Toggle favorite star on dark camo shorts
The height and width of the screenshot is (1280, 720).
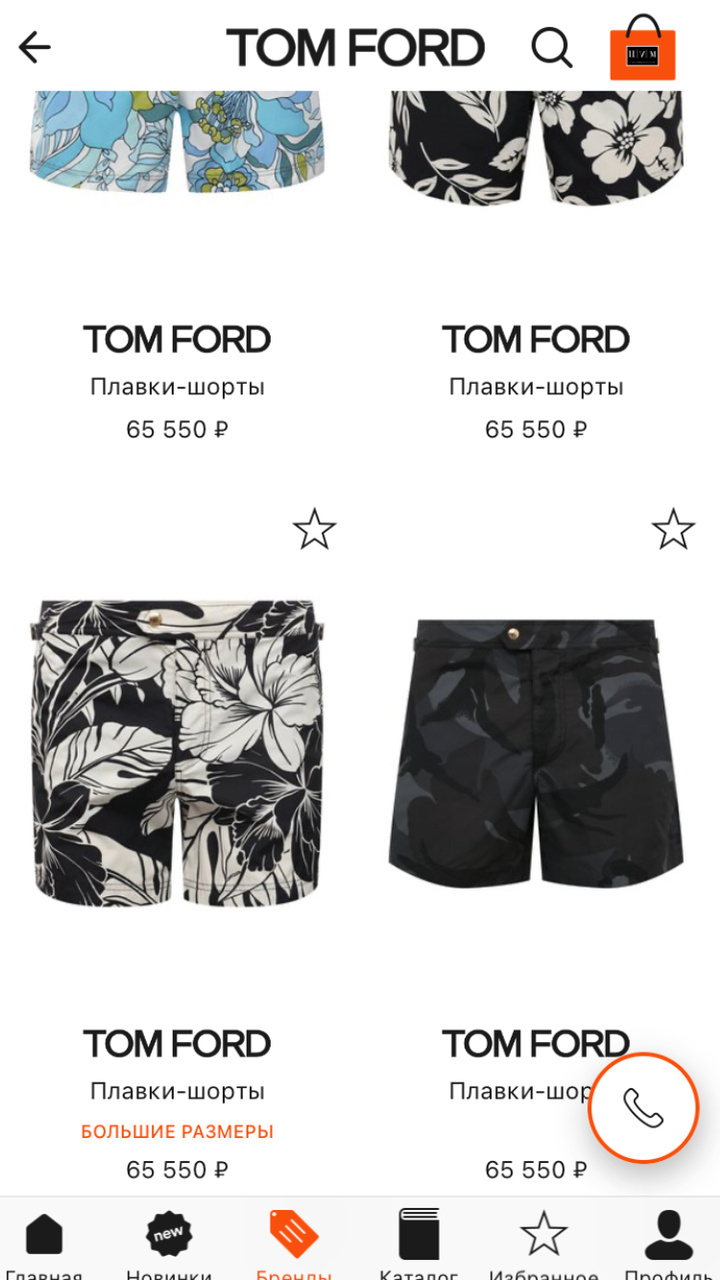[673, 529]
